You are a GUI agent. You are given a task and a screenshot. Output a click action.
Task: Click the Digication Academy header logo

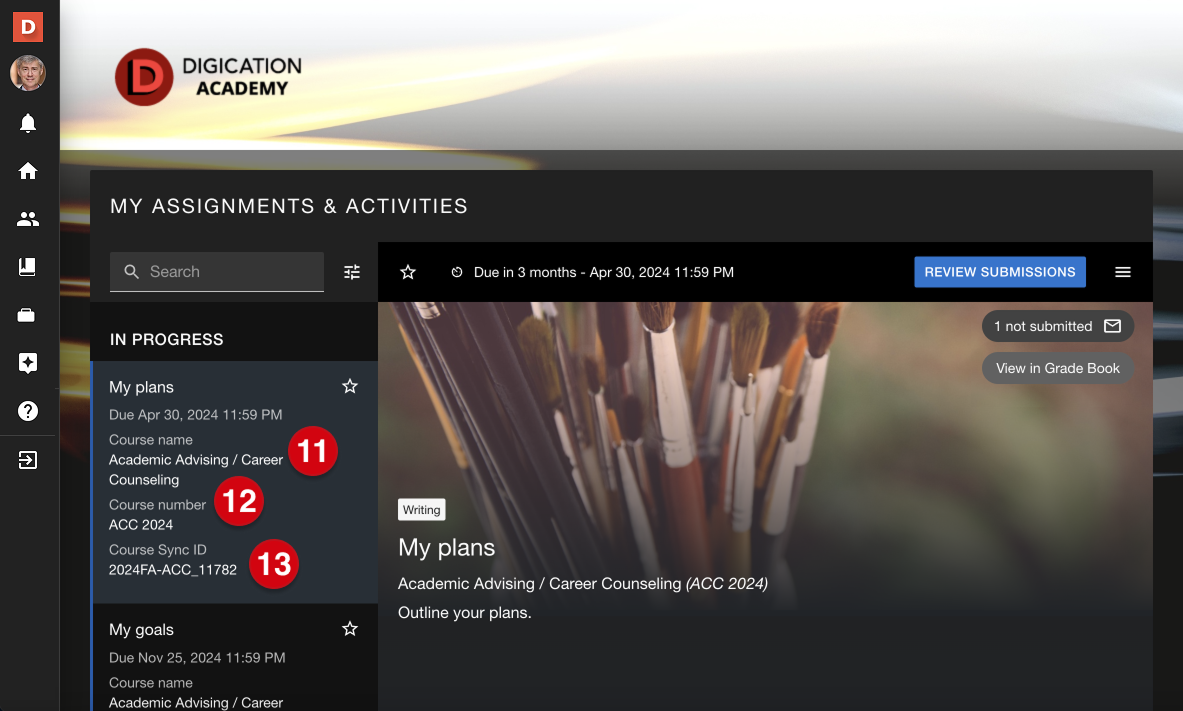209,77
